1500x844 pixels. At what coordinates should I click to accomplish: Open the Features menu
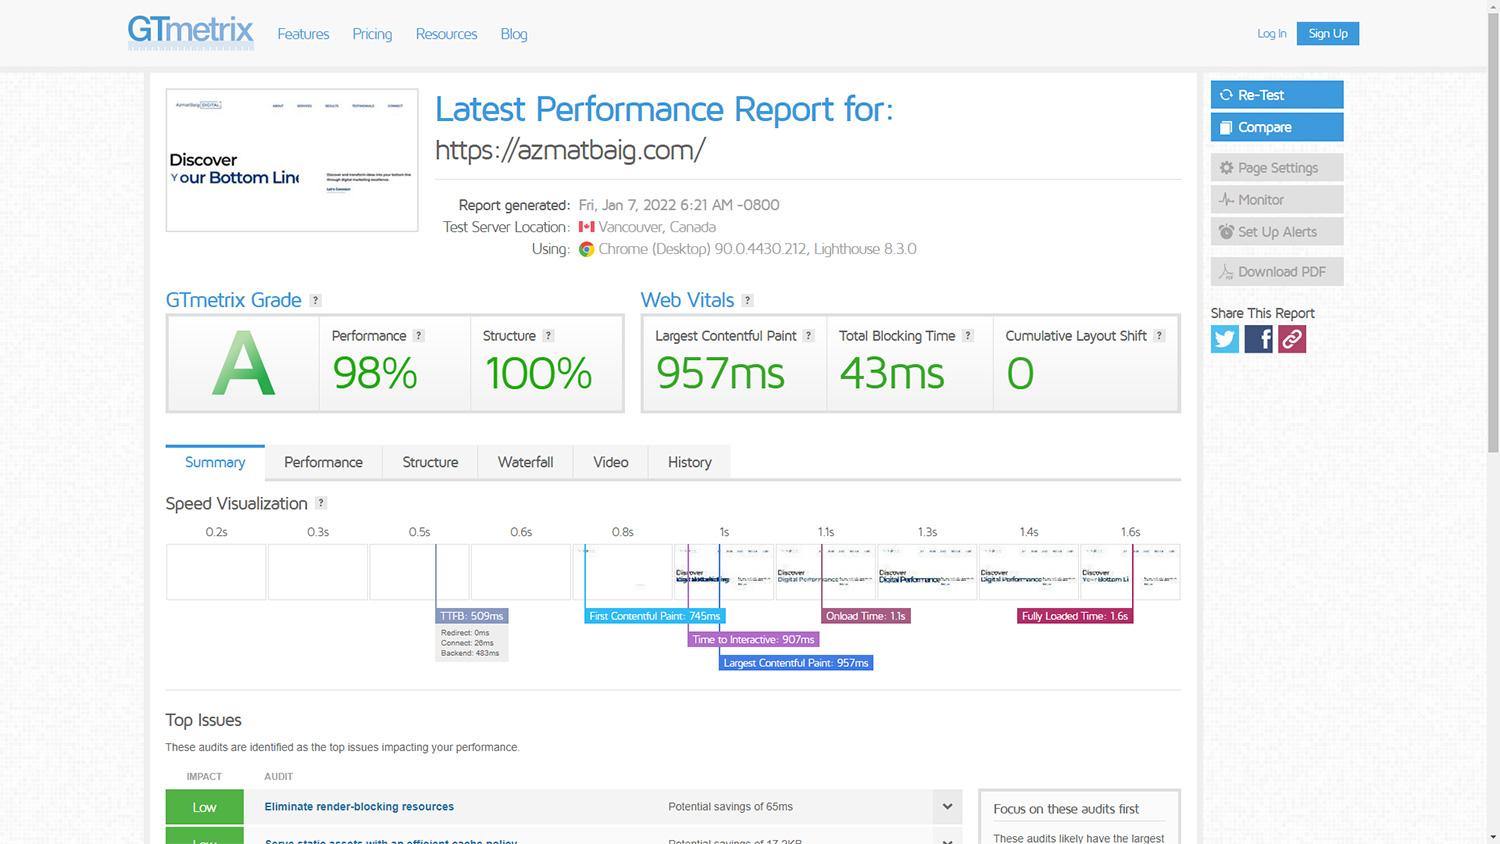(x=303, y=34)
